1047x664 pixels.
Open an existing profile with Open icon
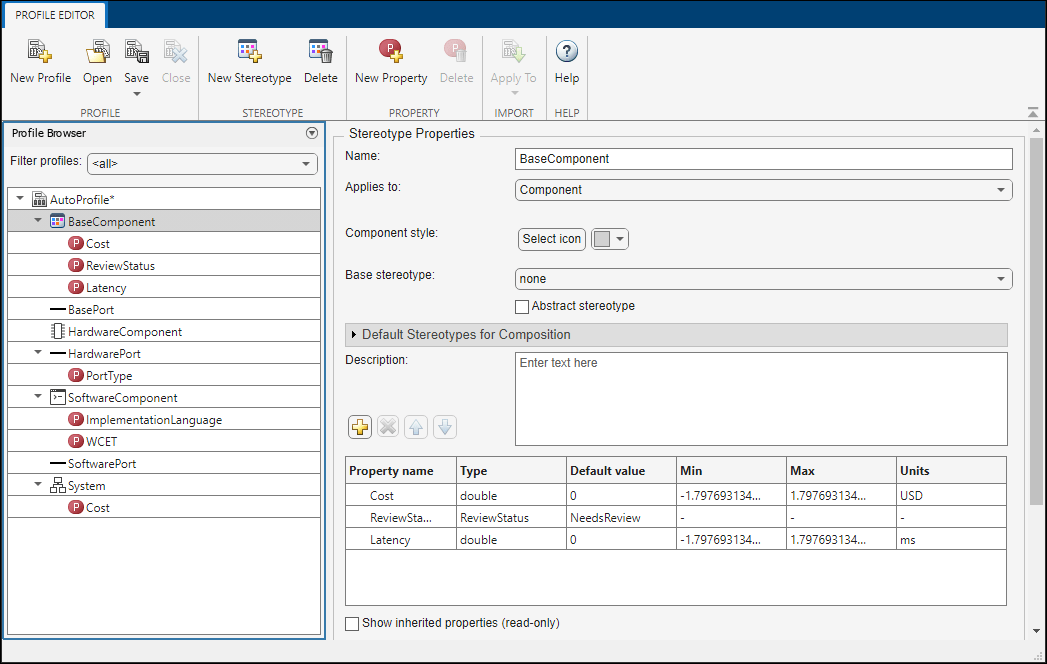97,53
